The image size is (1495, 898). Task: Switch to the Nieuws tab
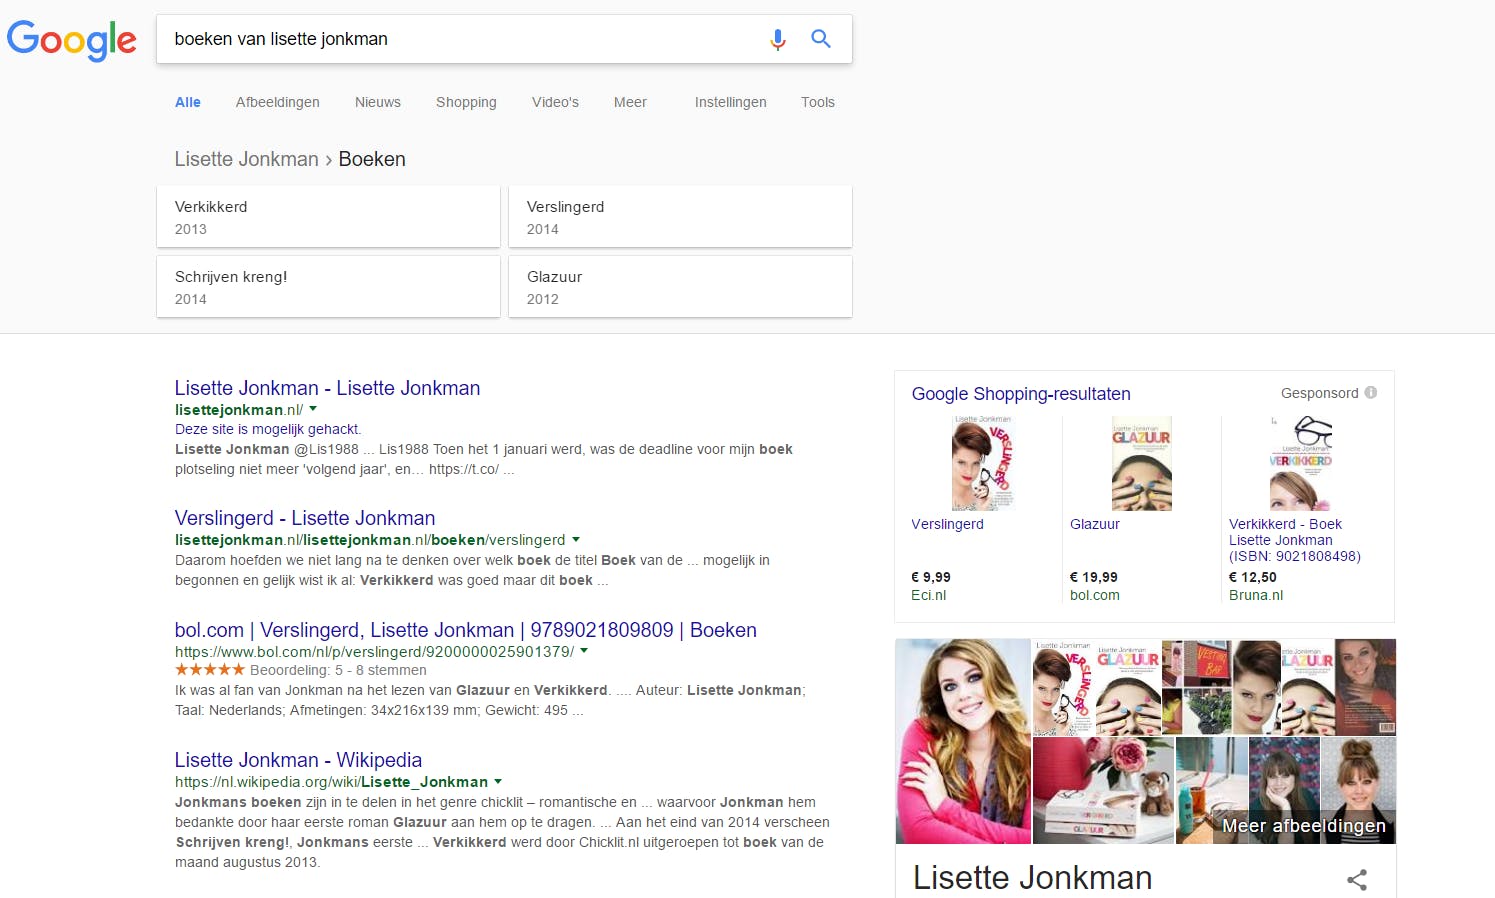point(378,102)
